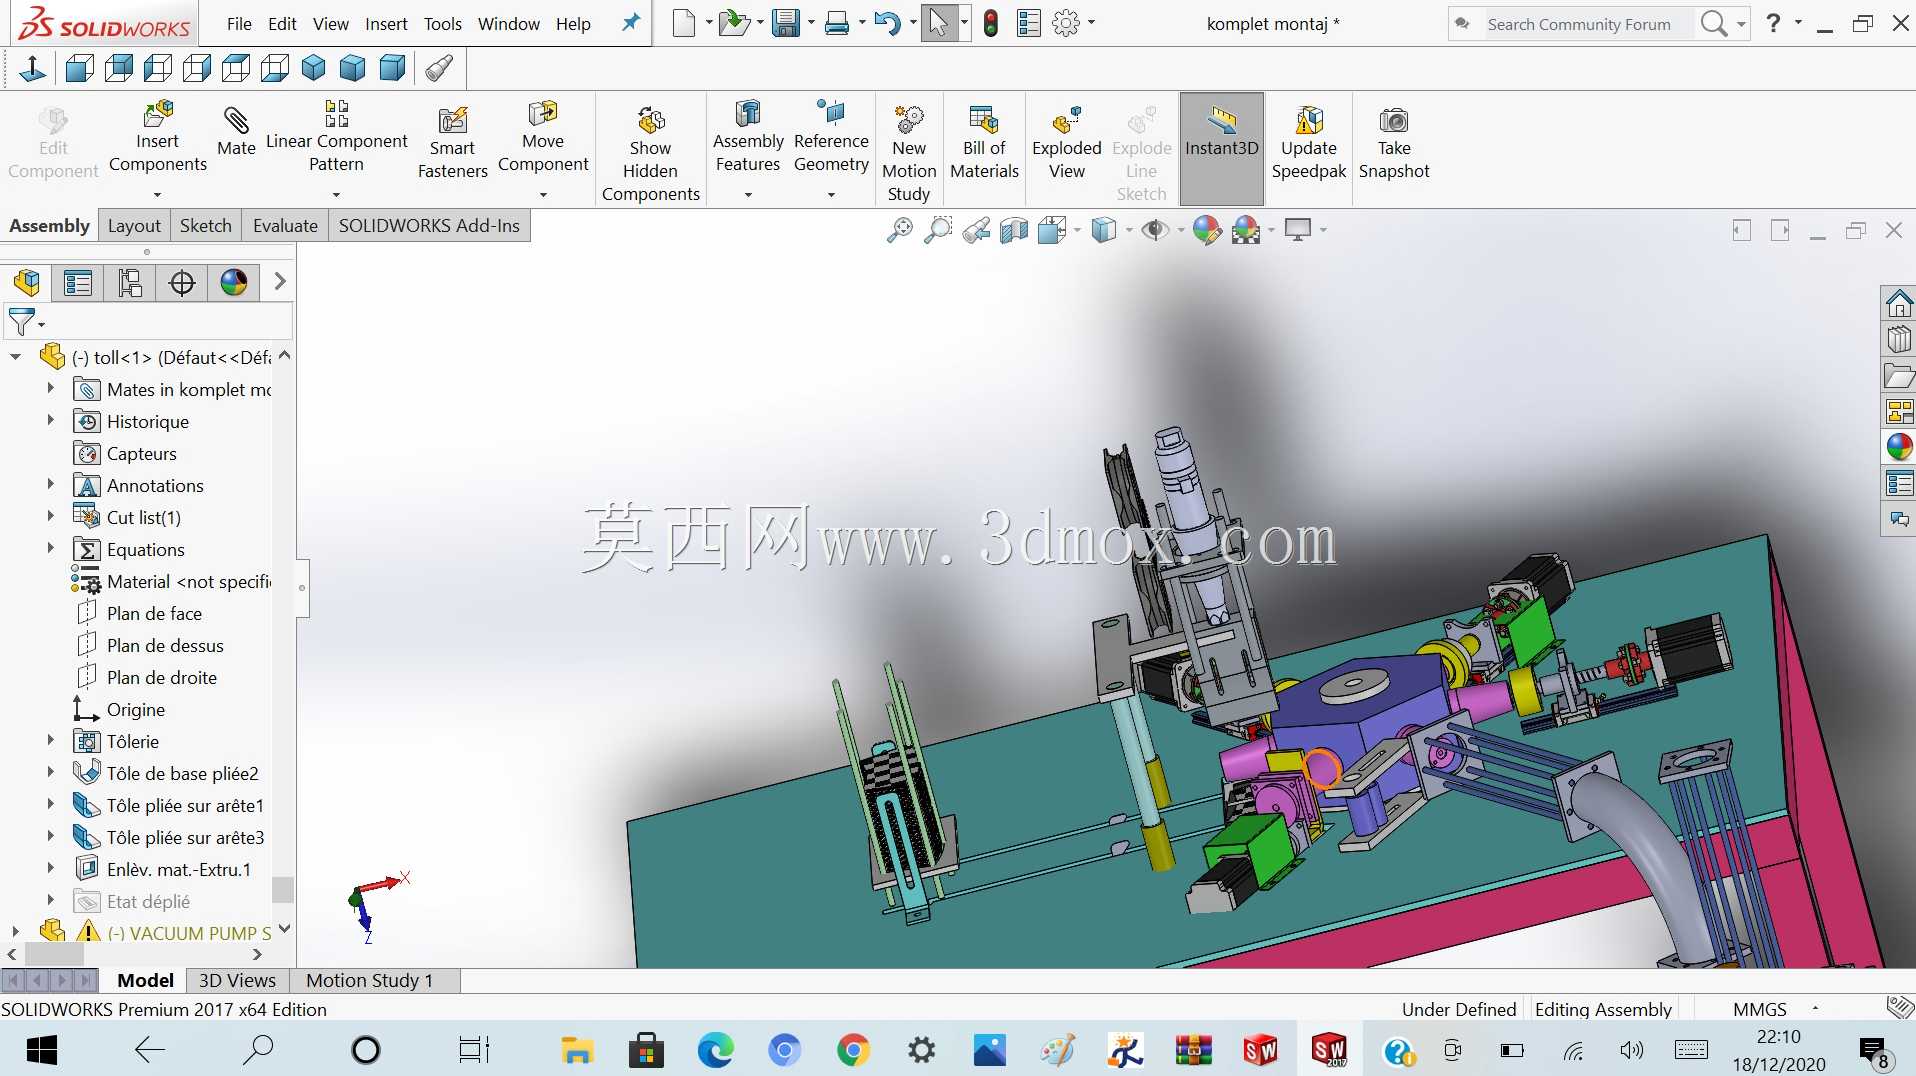This screenshot has height=1076, width=1916.
Task: Open SOLIDWORKS Resources task pane home
Action: click(x=1899, y=303)
